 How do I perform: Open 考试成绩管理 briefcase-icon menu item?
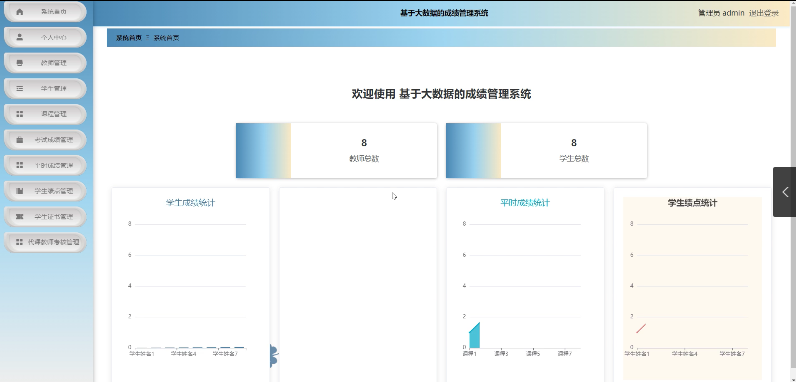[x=45, y=140]
